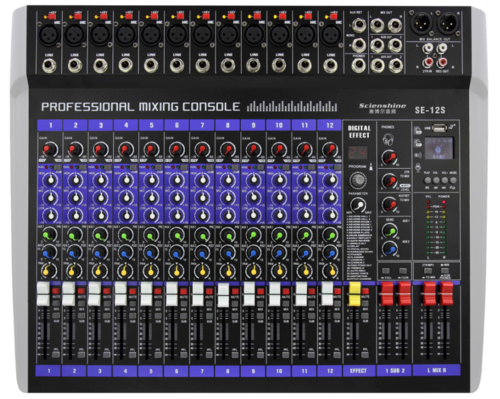Click the red SUB 1 fader
The height and width of the screenshot is (399, 500).
point(387,294)
